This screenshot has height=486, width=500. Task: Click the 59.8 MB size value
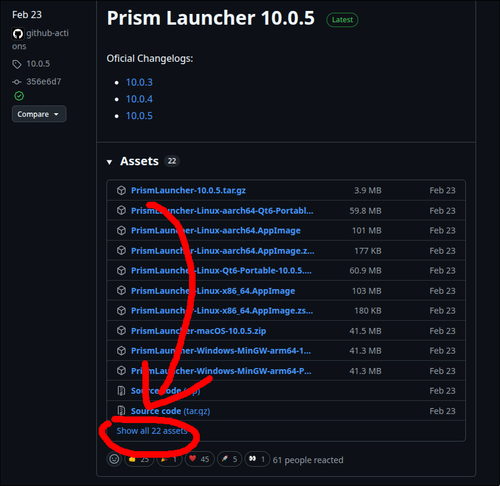(x=365, y=211)
